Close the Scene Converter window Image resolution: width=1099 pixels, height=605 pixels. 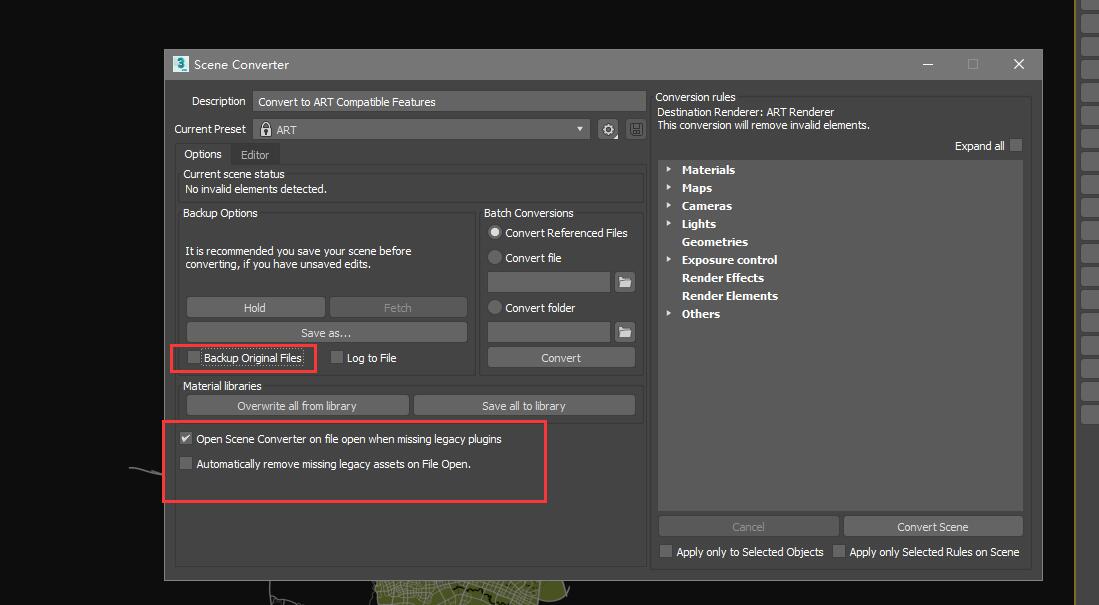[x=1018, y=64]
